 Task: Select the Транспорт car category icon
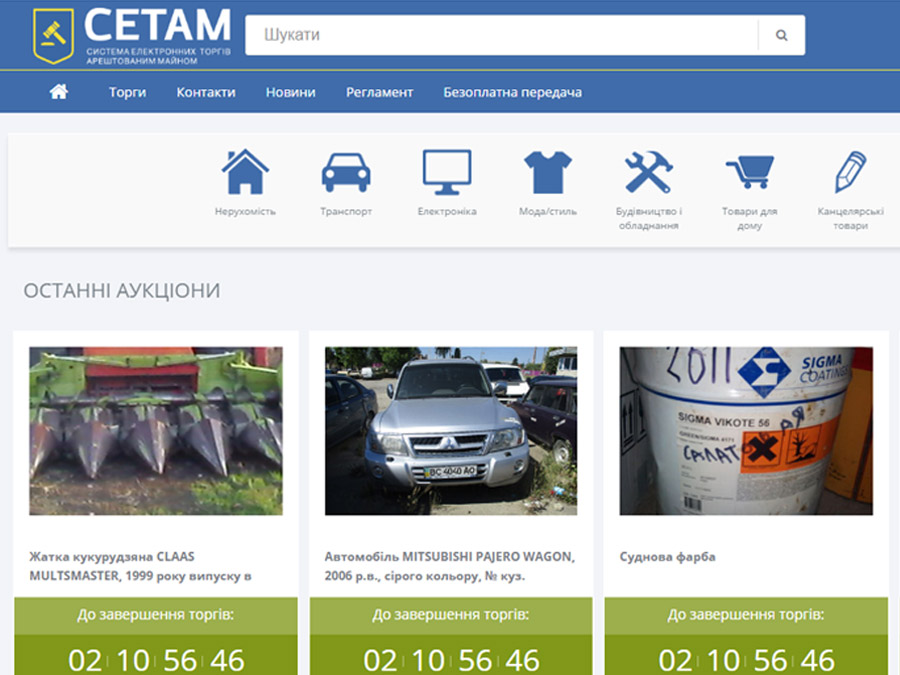coord(346,172)
